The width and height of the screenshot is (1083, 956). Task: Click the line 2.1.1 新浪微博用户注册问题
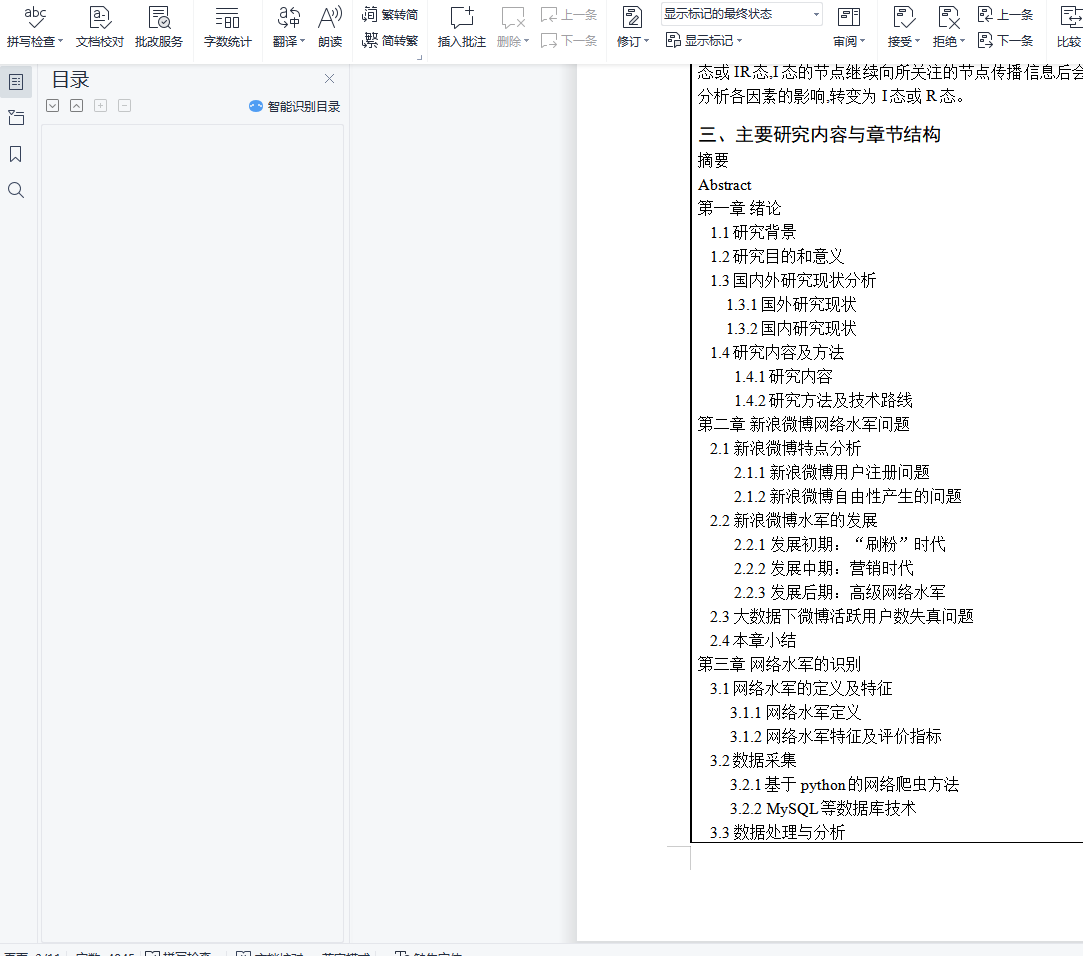click(832, 472)
